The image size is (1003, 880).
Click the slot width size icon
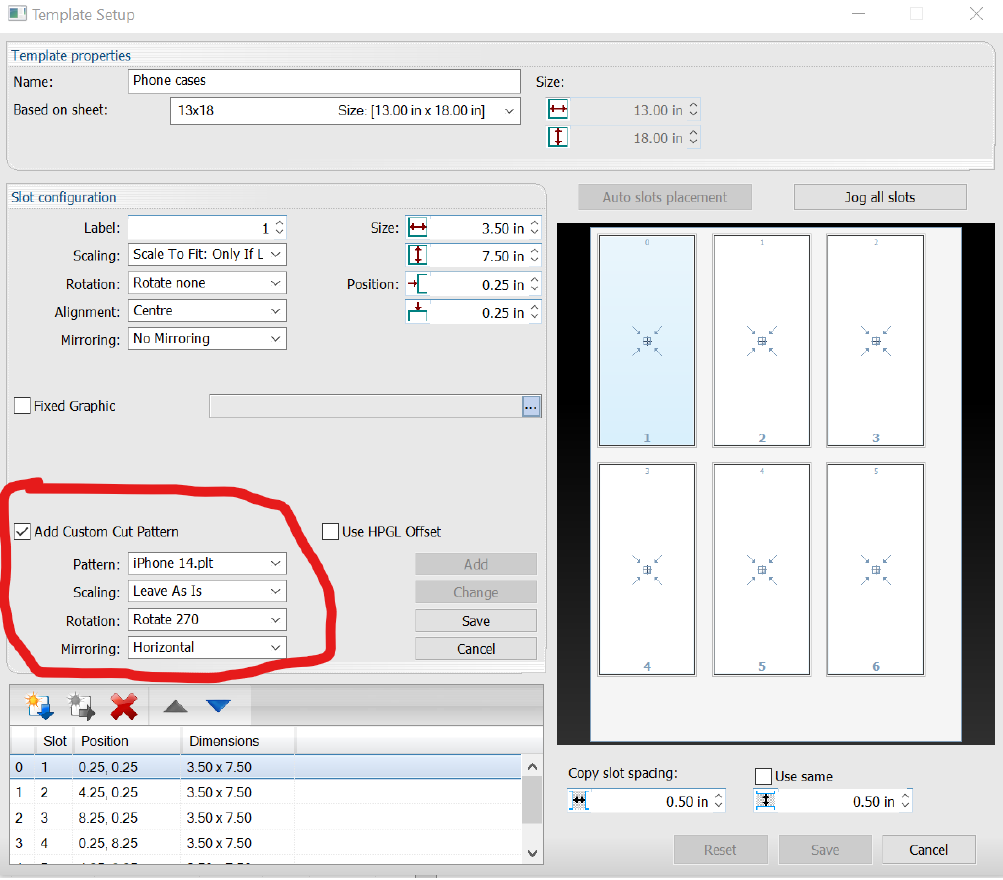click(418, 227)
